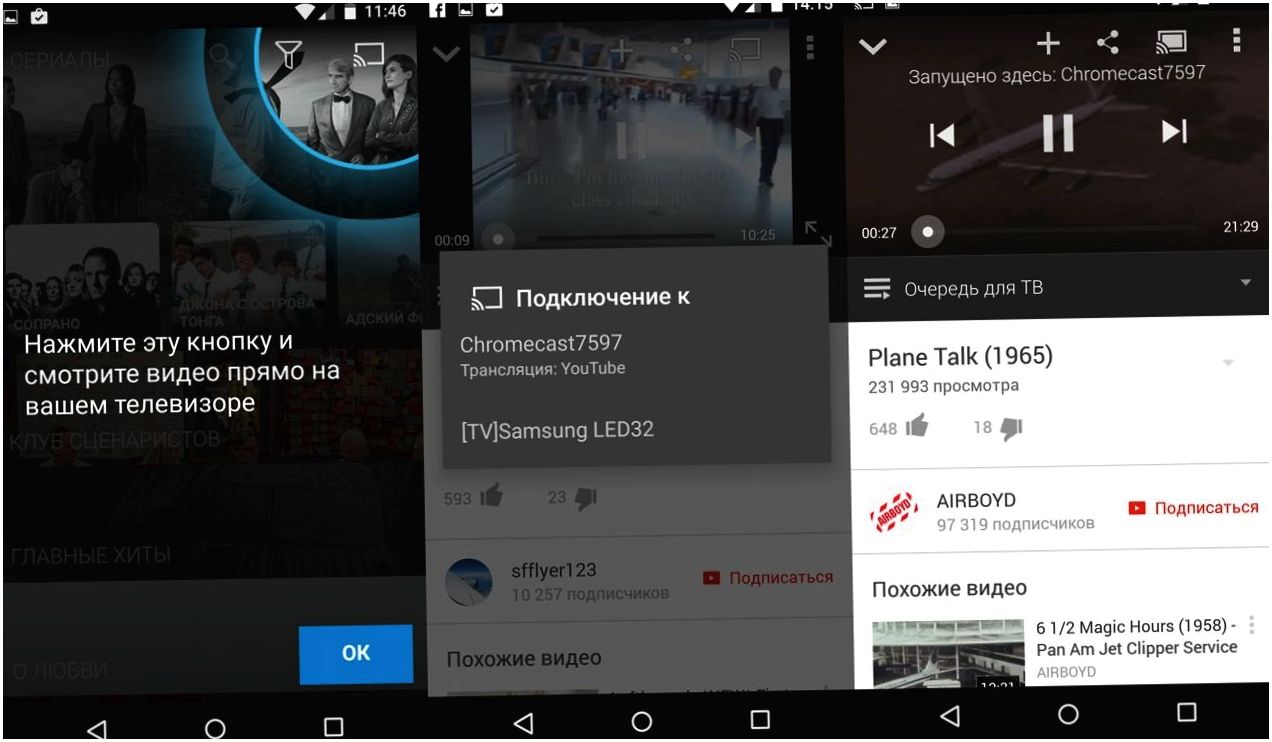
Task: Tap Recents square in left screen navigation bar
Action: click(333, 727)
